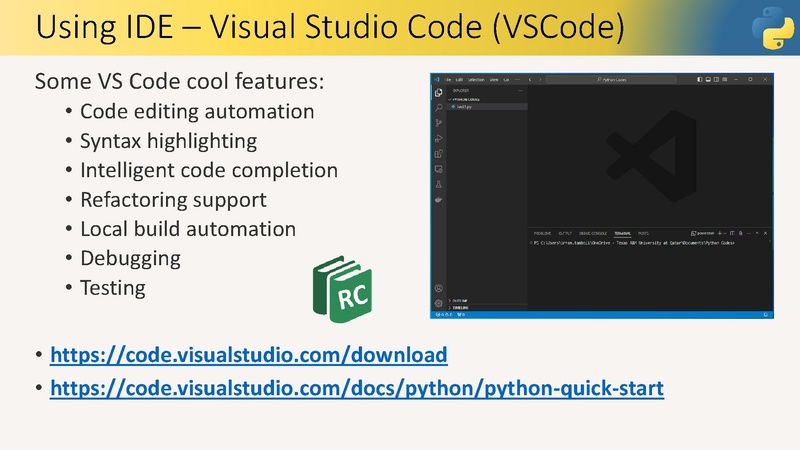Image resolution: width=800 pixels, height=450 pixels.
Task: Open the Testing flask icon
Action: [x=439, y=185]
